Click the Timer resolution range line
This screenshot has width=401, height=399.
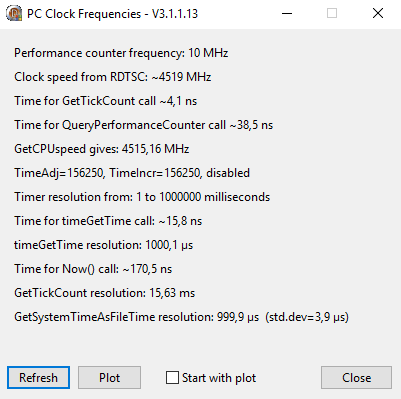[142, 197]
